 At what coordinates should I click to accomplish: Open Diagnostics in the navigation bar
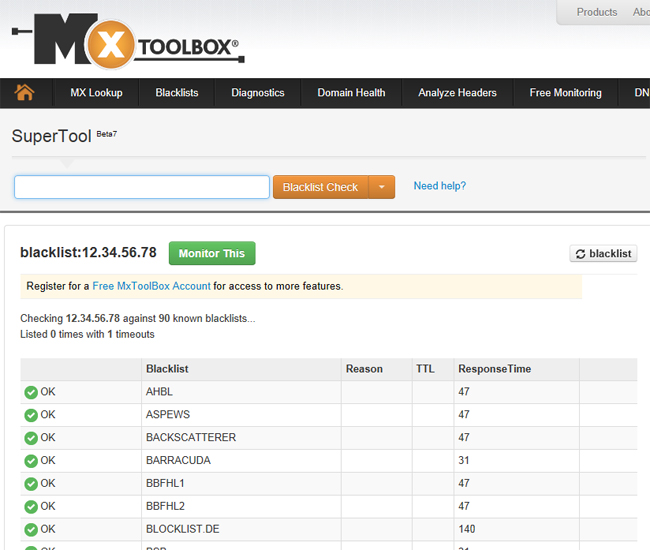(258, 92)
